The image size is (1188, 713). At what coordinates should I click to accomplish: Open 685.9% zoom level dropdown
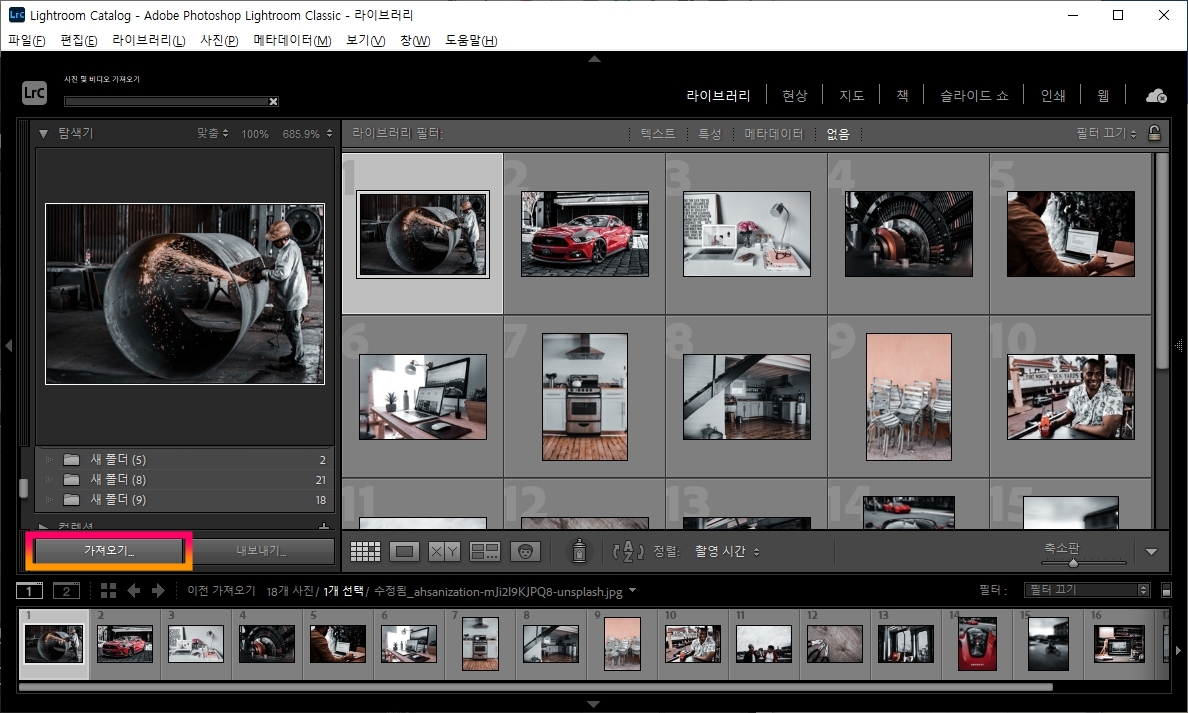[308, 134]
